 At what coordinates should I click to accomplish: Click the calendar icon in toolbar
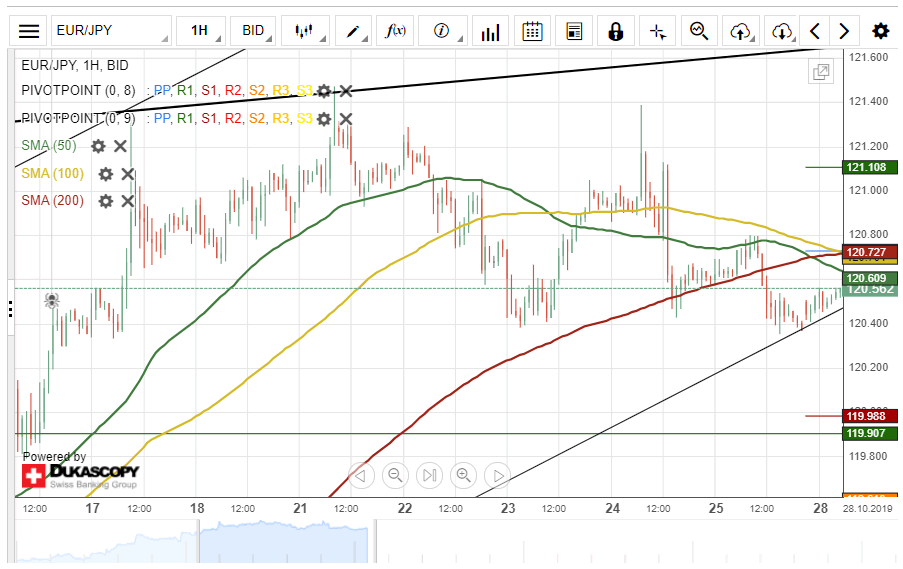coord(533,31)
